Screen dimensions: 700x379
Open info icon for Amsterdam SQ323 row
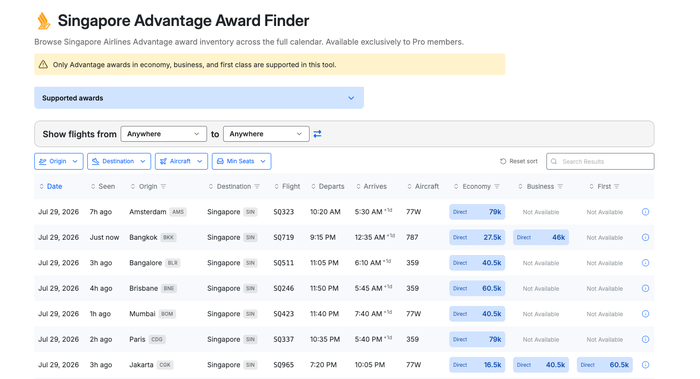(x=646, y=212)
